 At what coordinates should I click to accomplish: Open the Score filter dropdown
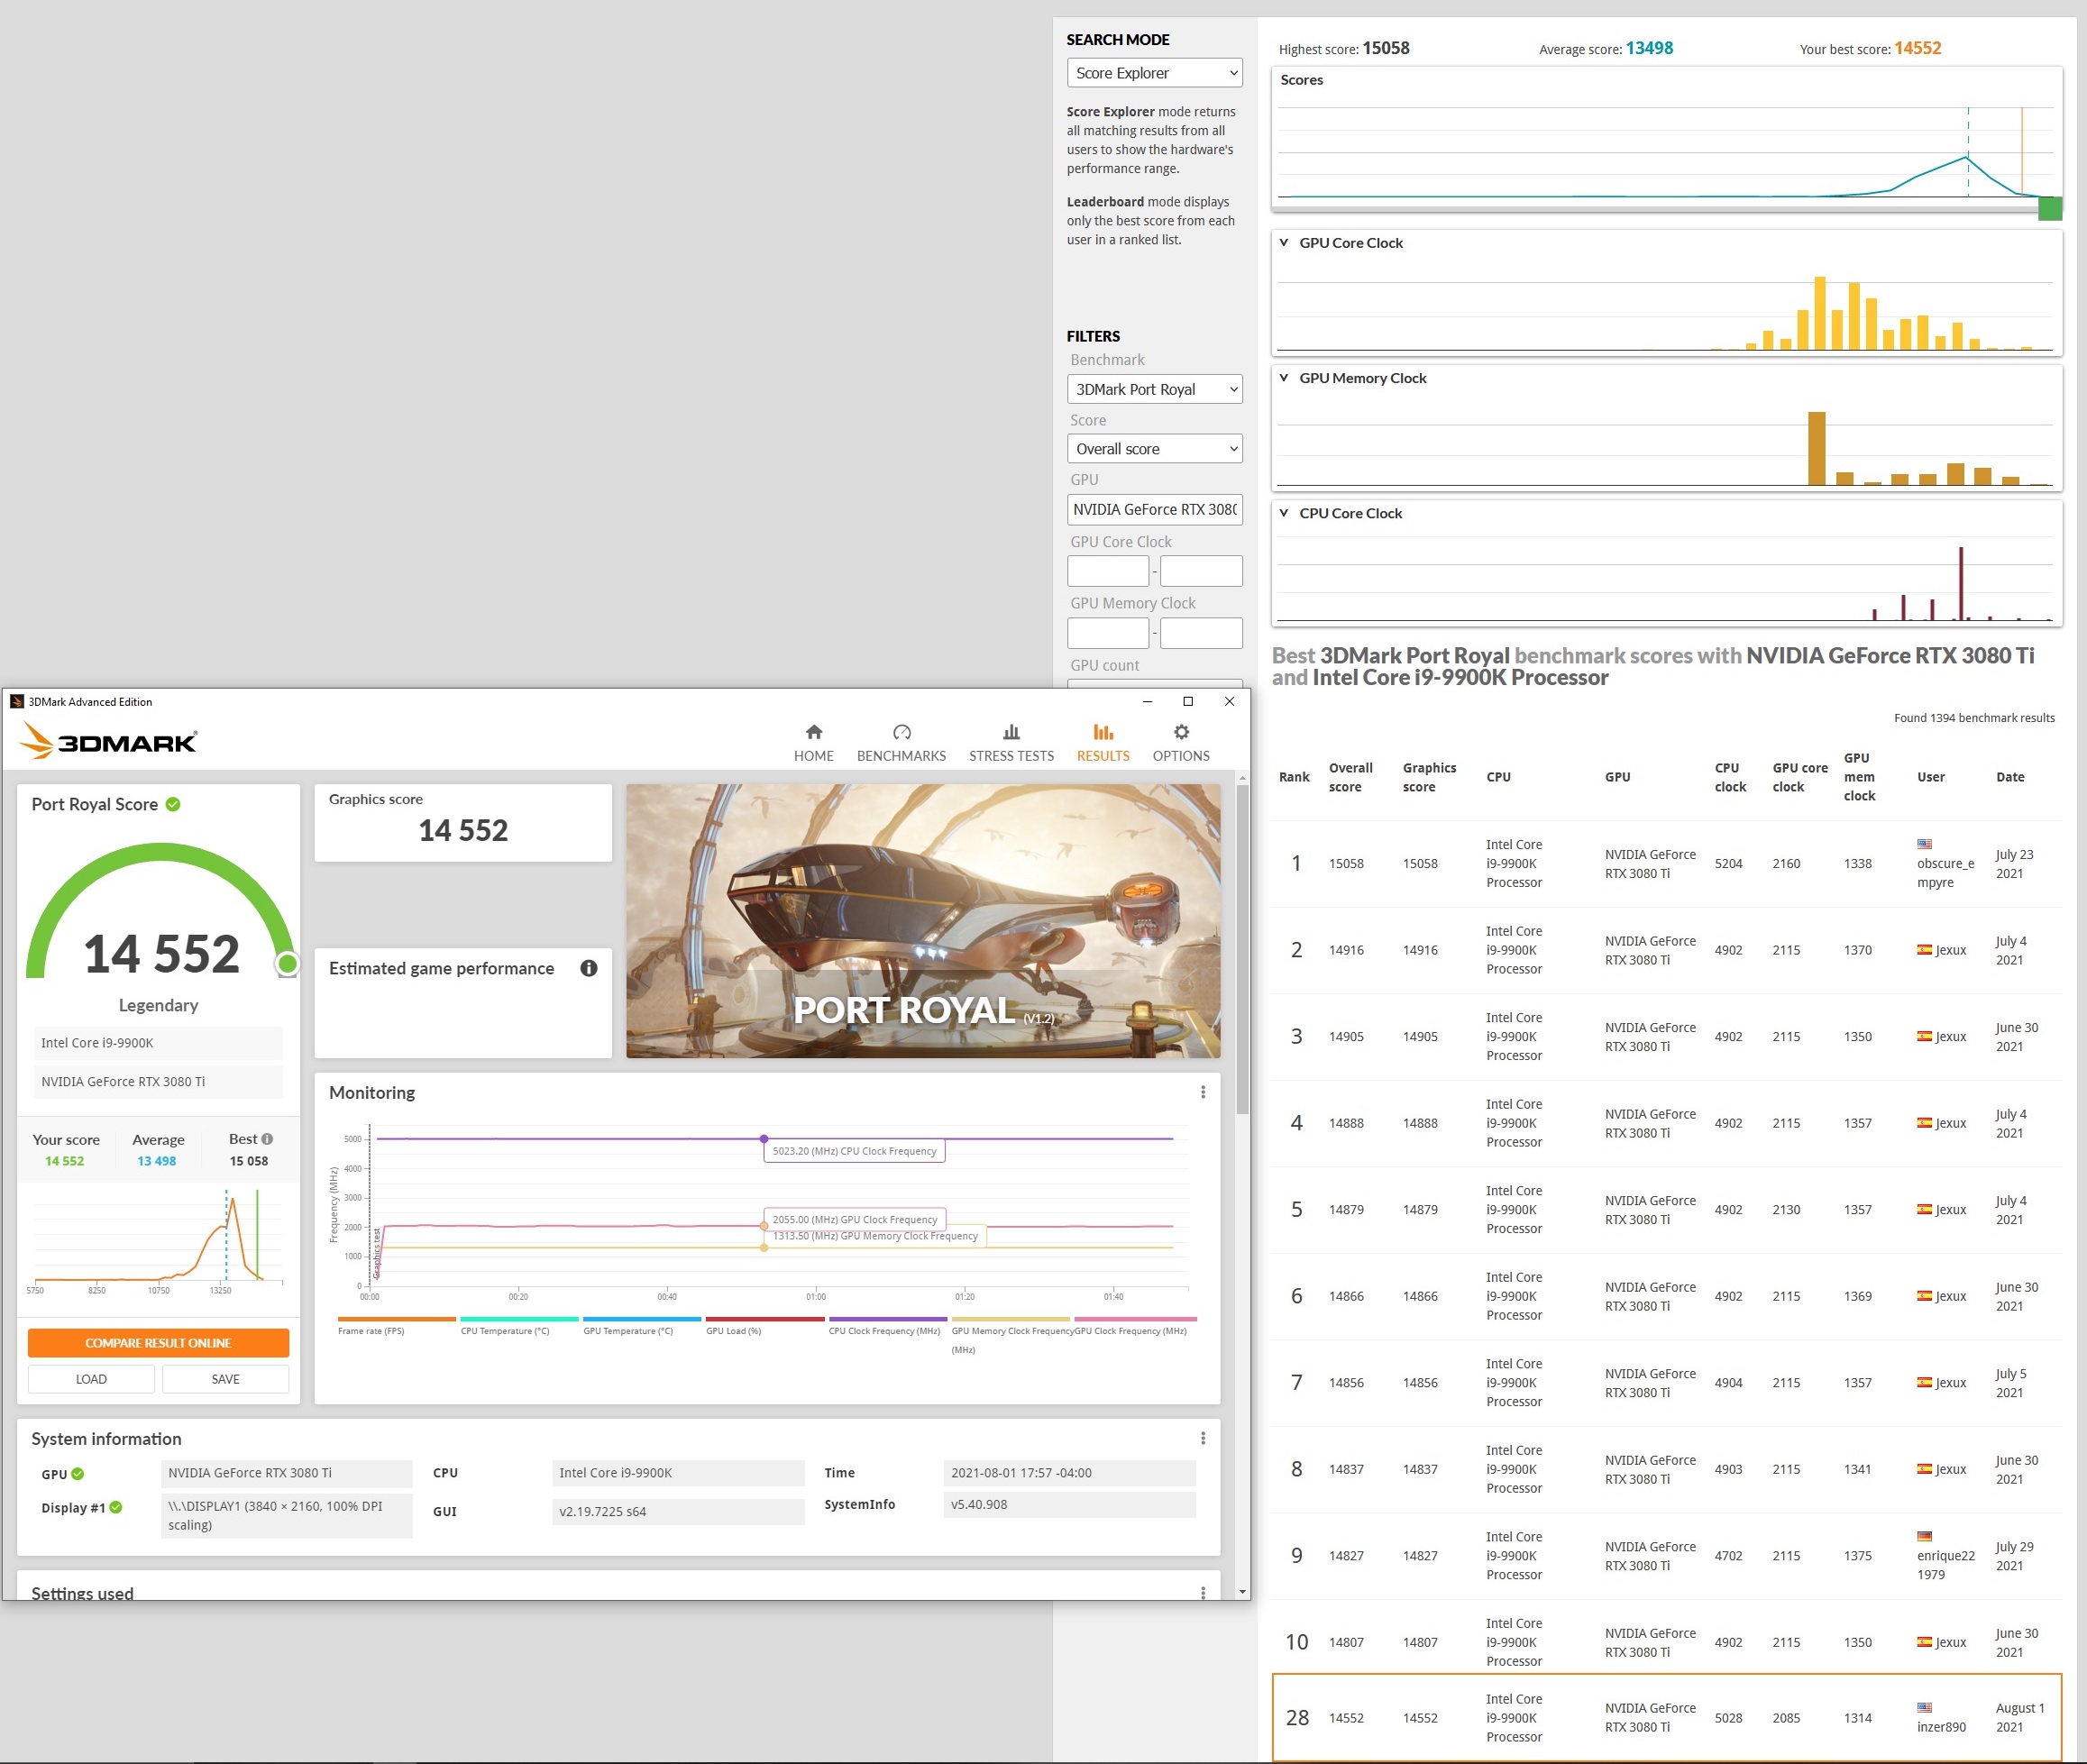pos(1154,449)
